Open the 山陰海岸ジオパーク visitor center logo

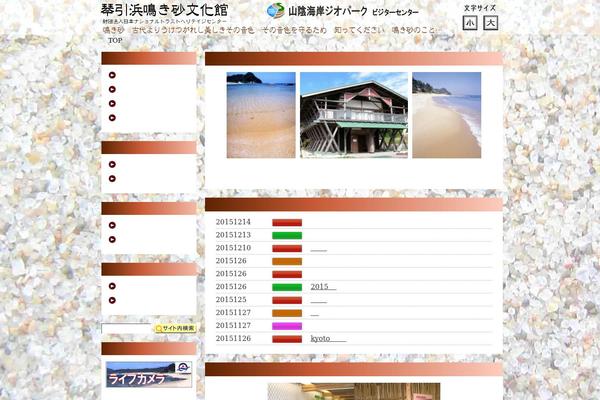(x=342, y=11)
